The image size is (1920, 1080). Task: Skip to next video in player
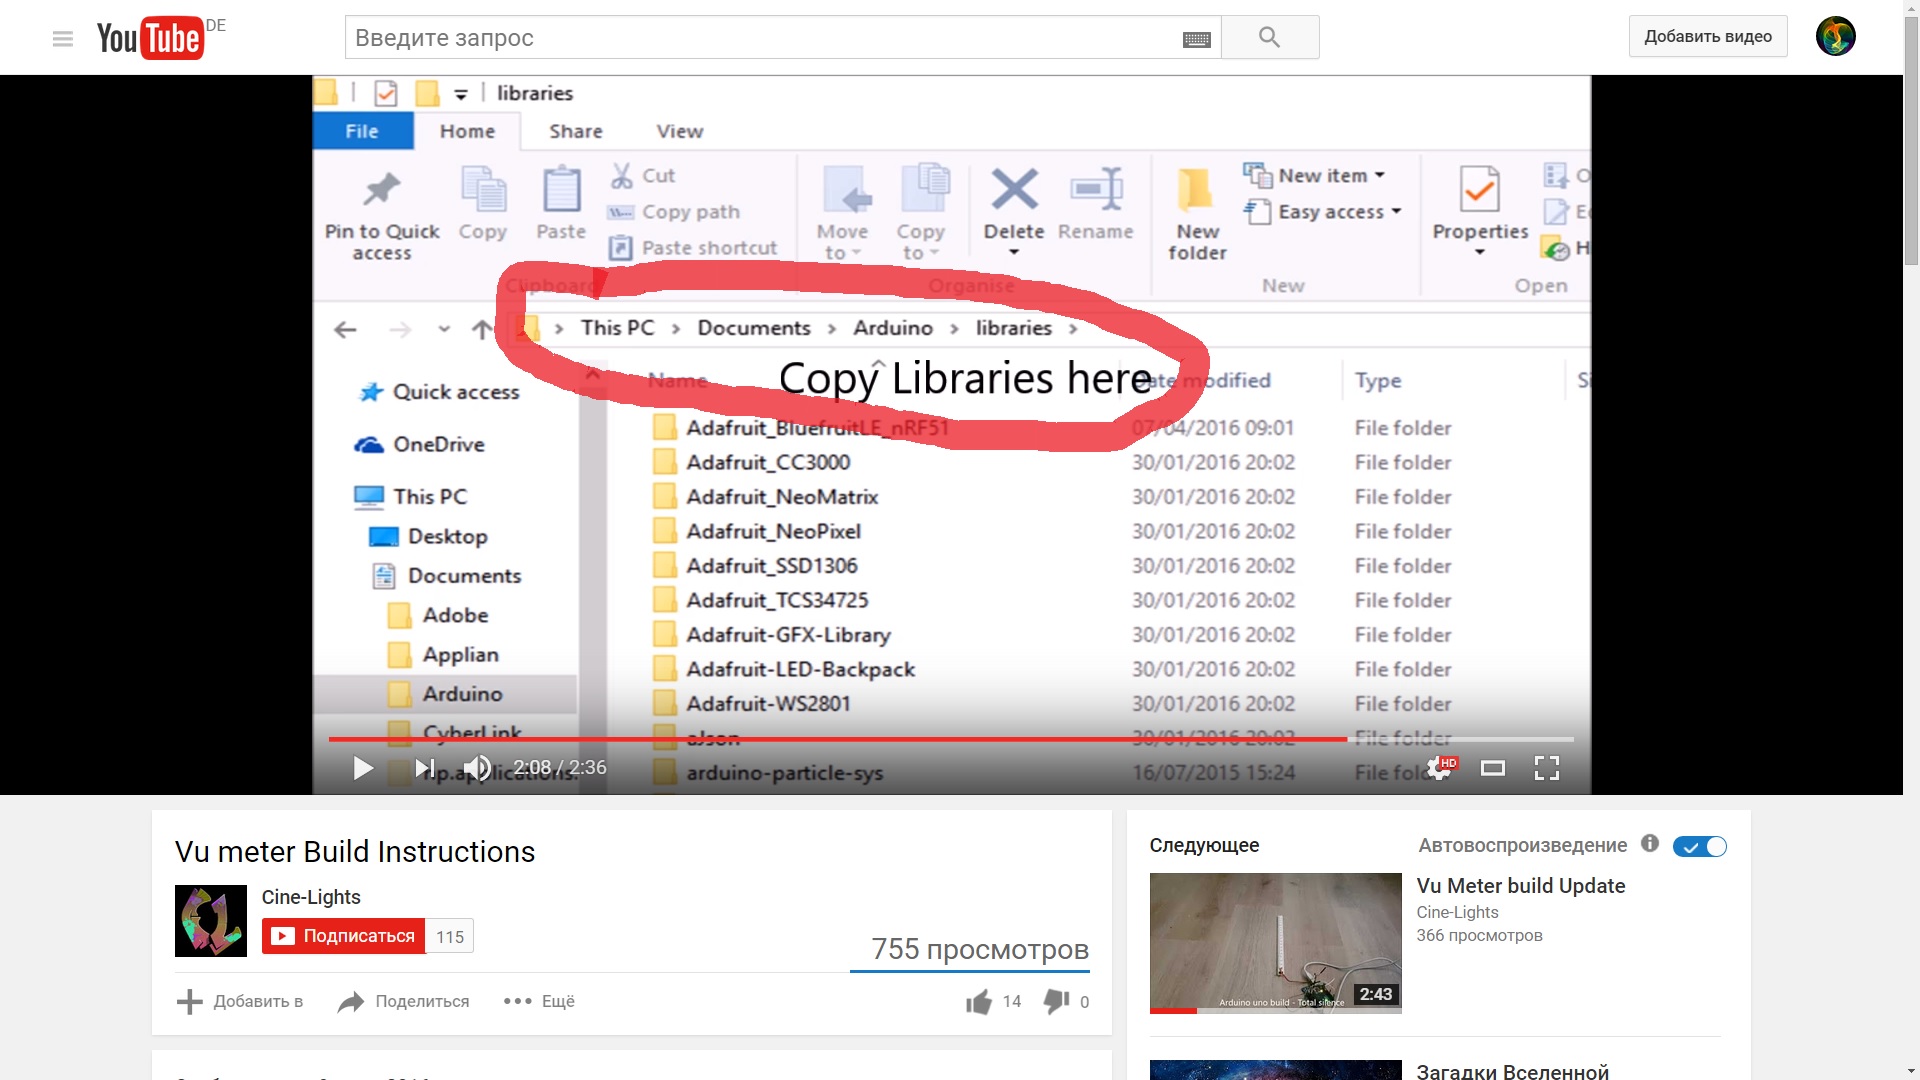click(x=425, y=768)
